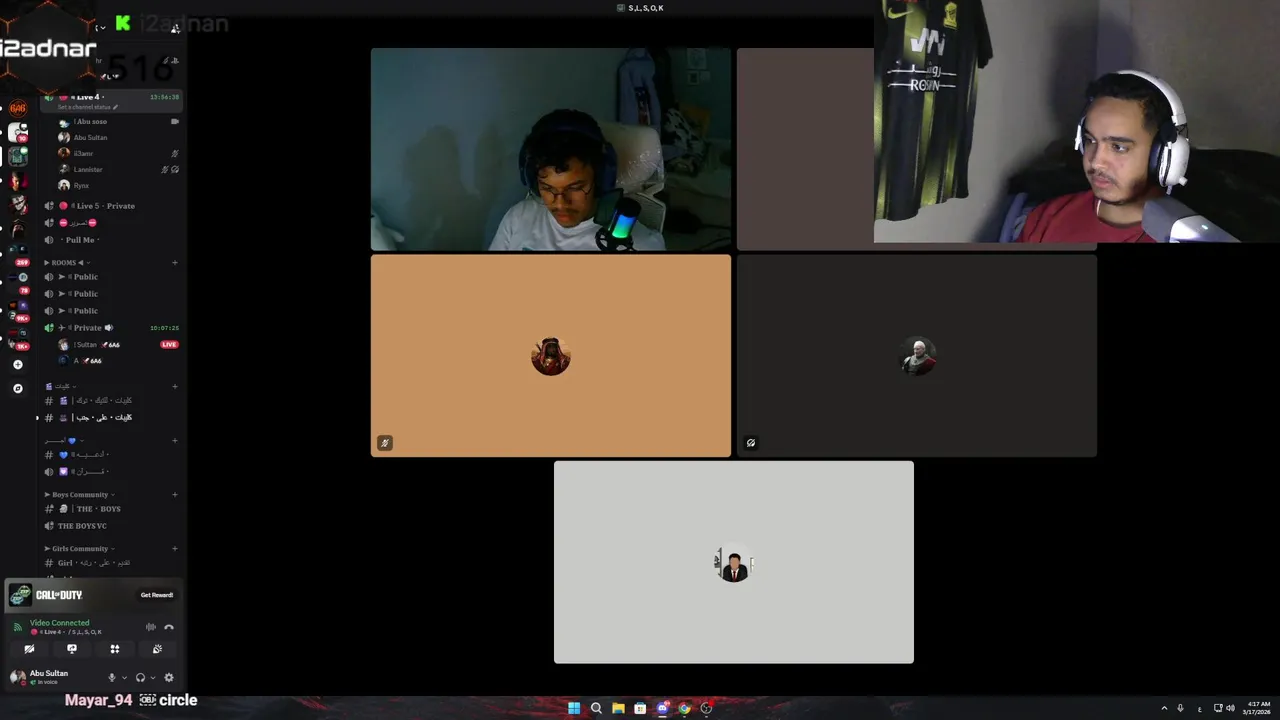
Task: Collapse Boys Community category
Action: click(79, 494)
